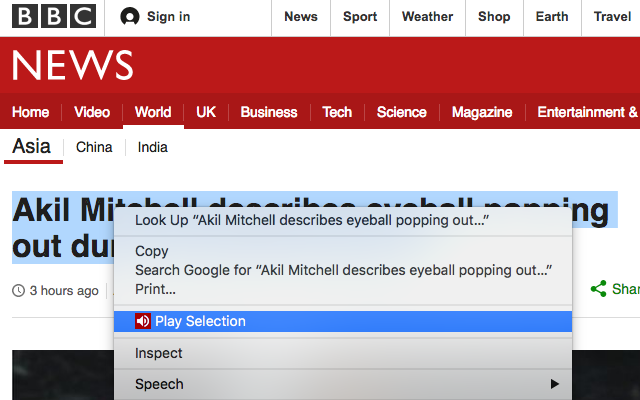
Task: Click the BBC logo
Action: click(x=54, y=16)
